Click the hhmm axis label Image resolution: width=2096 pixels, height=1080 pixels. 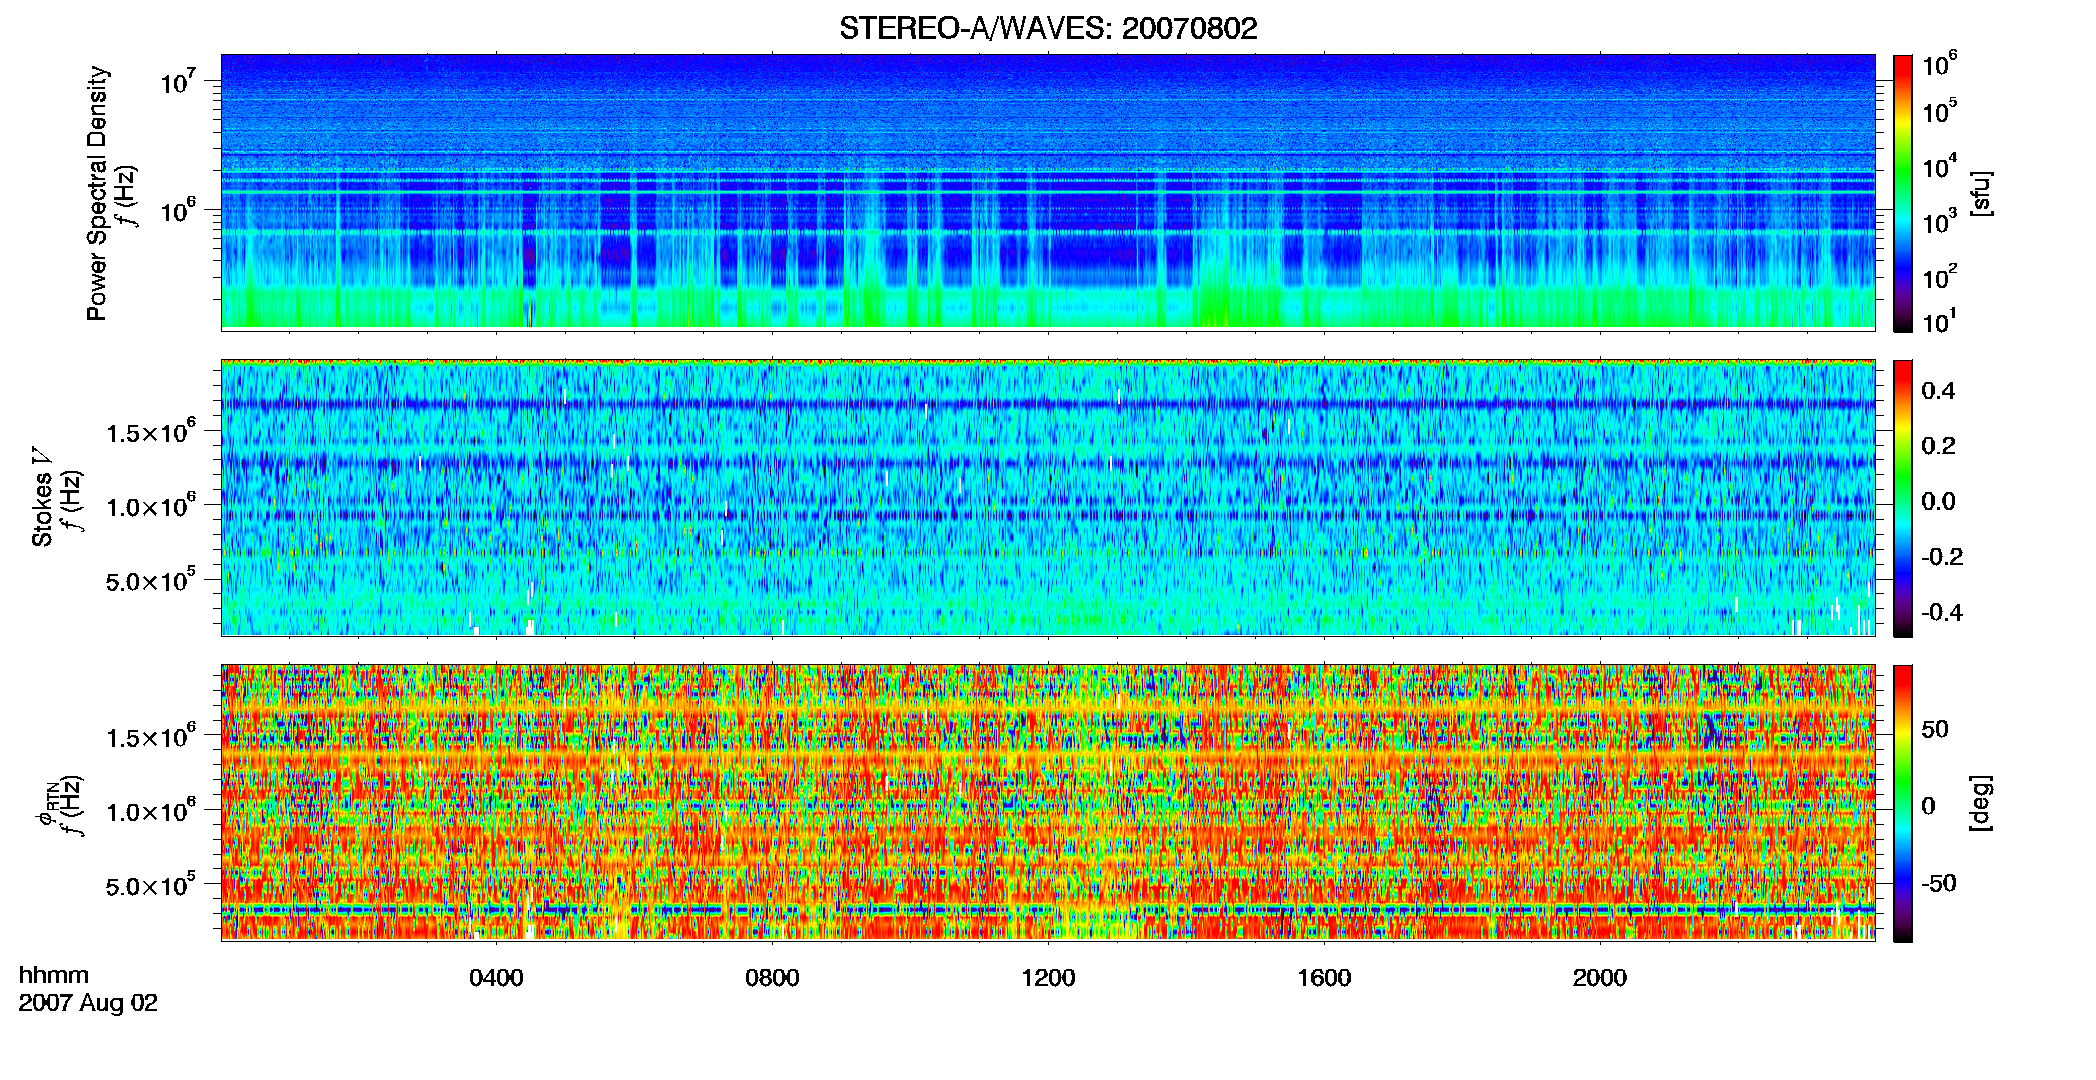(54, 976)
